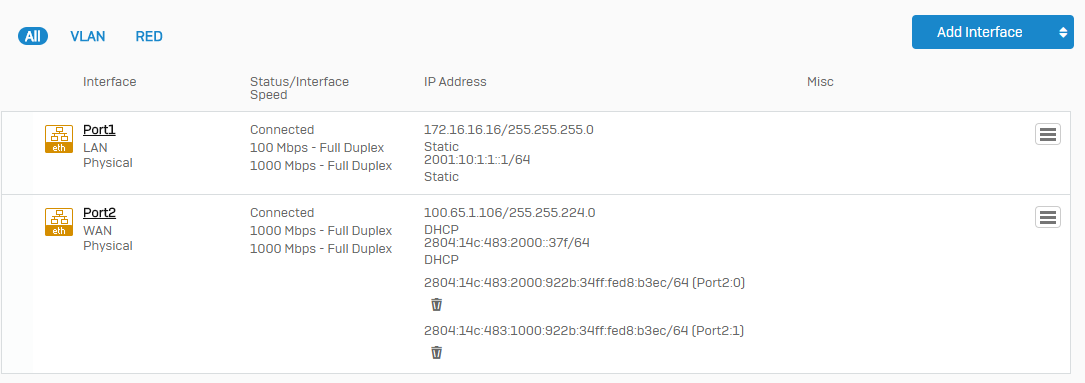Delete the Port2:1 alias with trash icon
1085x383 pixels.
pyautogui.click(x=436, y=353)
